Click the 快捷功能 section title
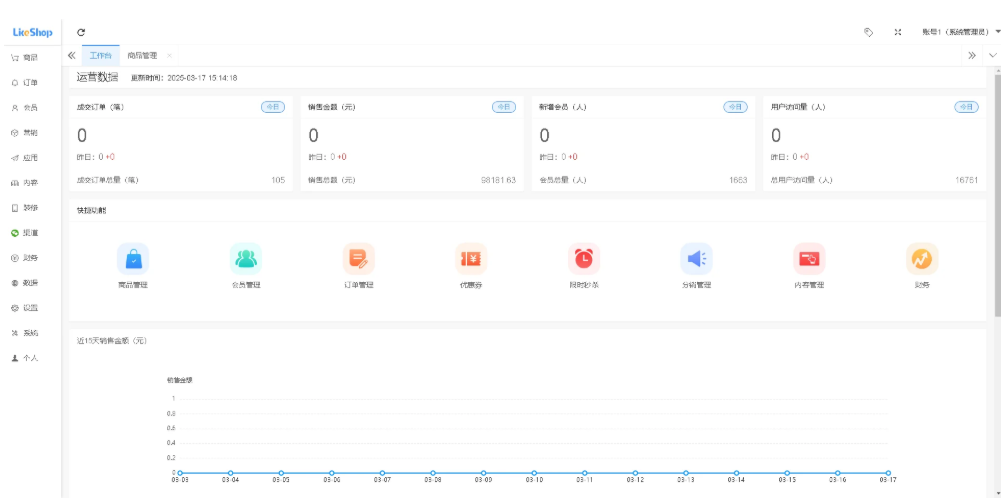1001x500 pixels. coord(92,211)
